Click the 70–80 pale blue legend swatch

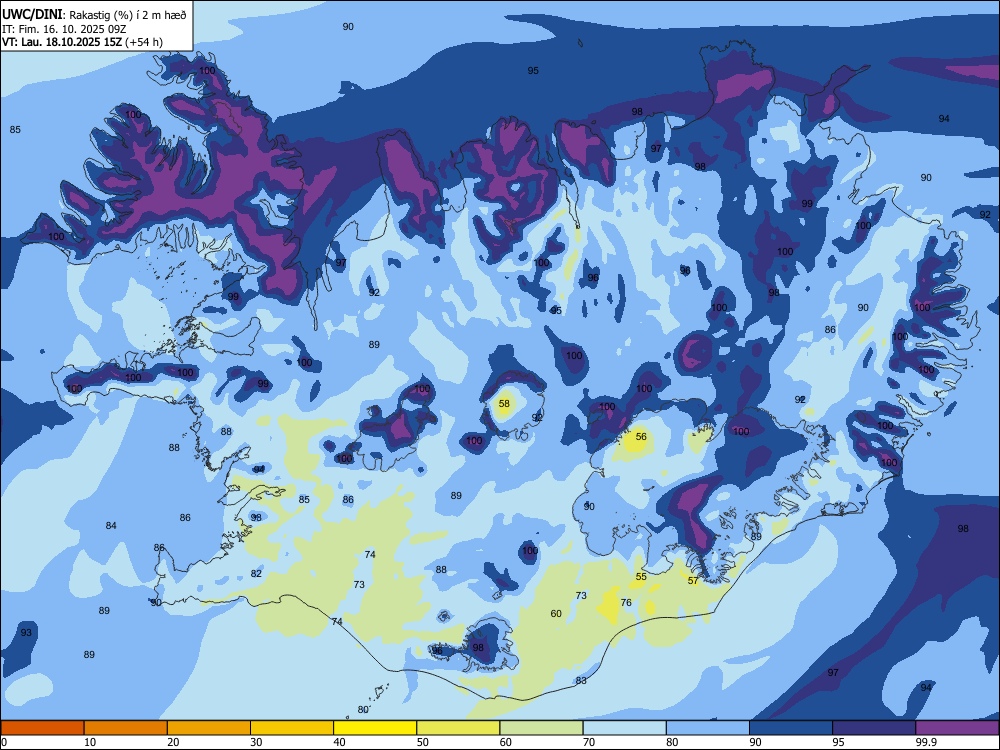pyautogui.click(x=624, y=728)
